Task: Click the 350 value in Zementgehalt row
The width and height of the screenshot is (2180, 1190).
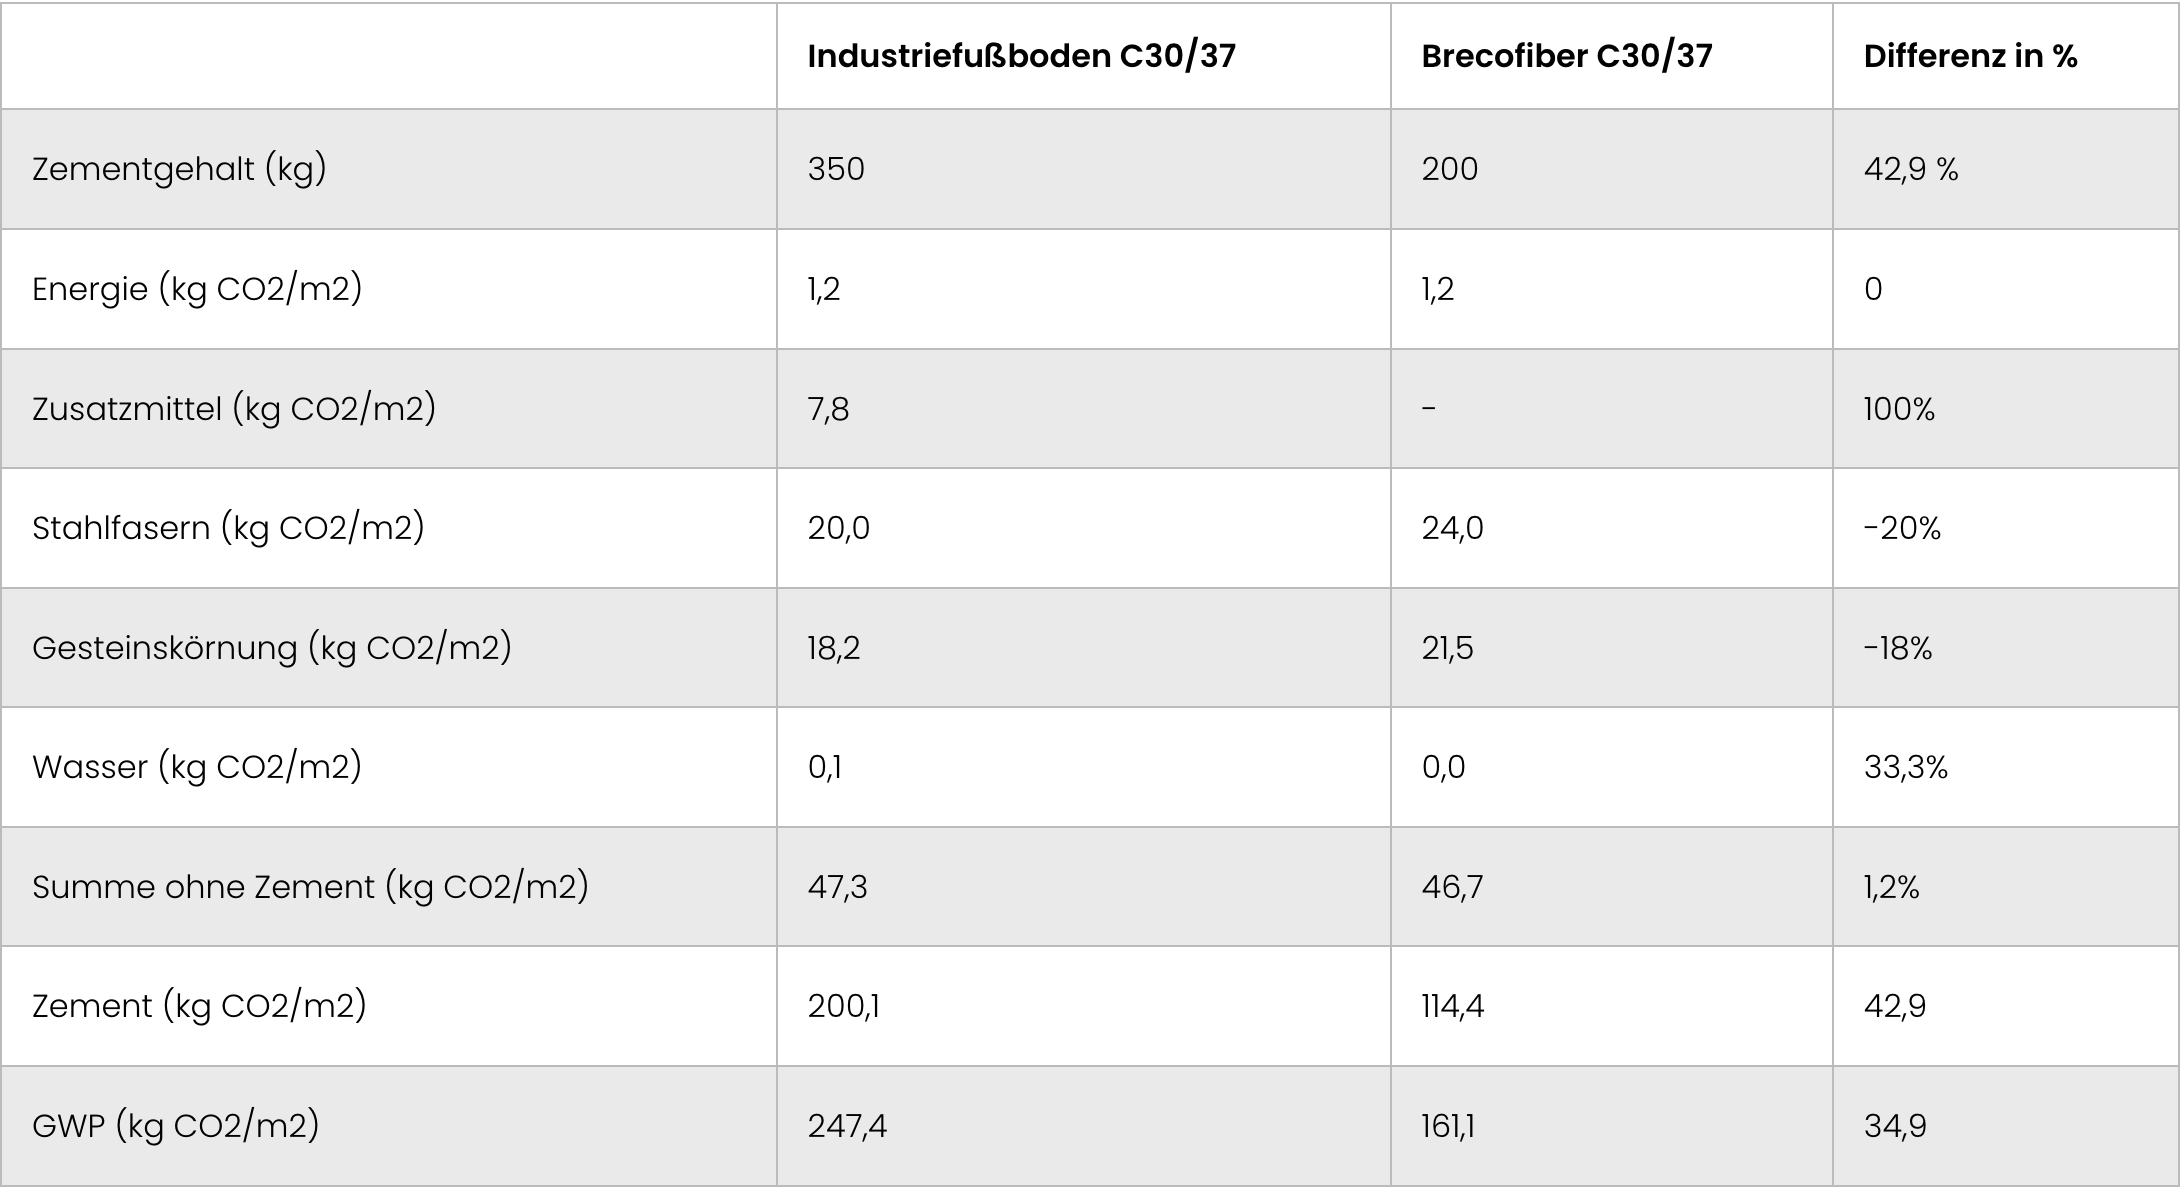Action: pos(836,169)
